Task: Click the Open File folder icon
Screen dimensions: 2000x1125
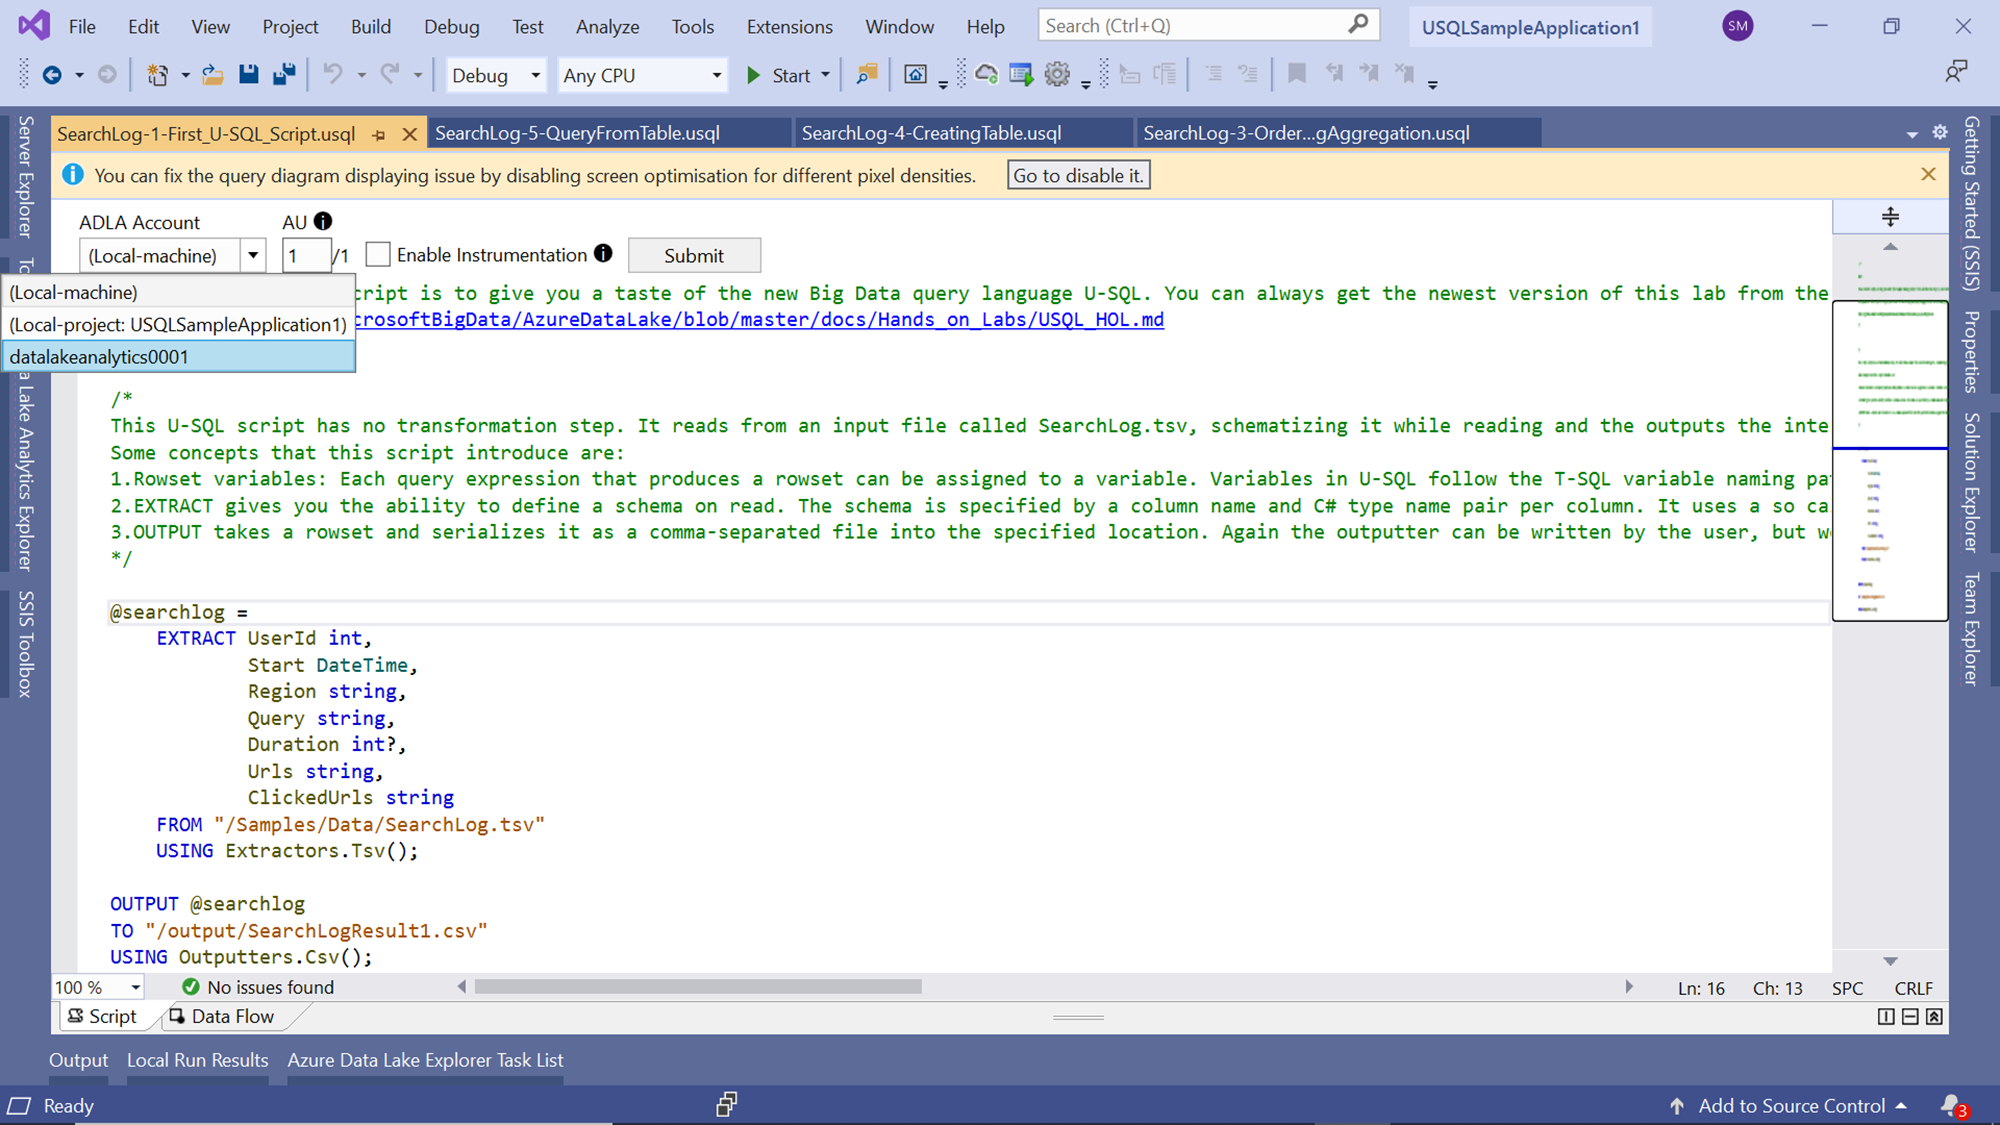Action: pyautogui.click(x=212, y=74)
